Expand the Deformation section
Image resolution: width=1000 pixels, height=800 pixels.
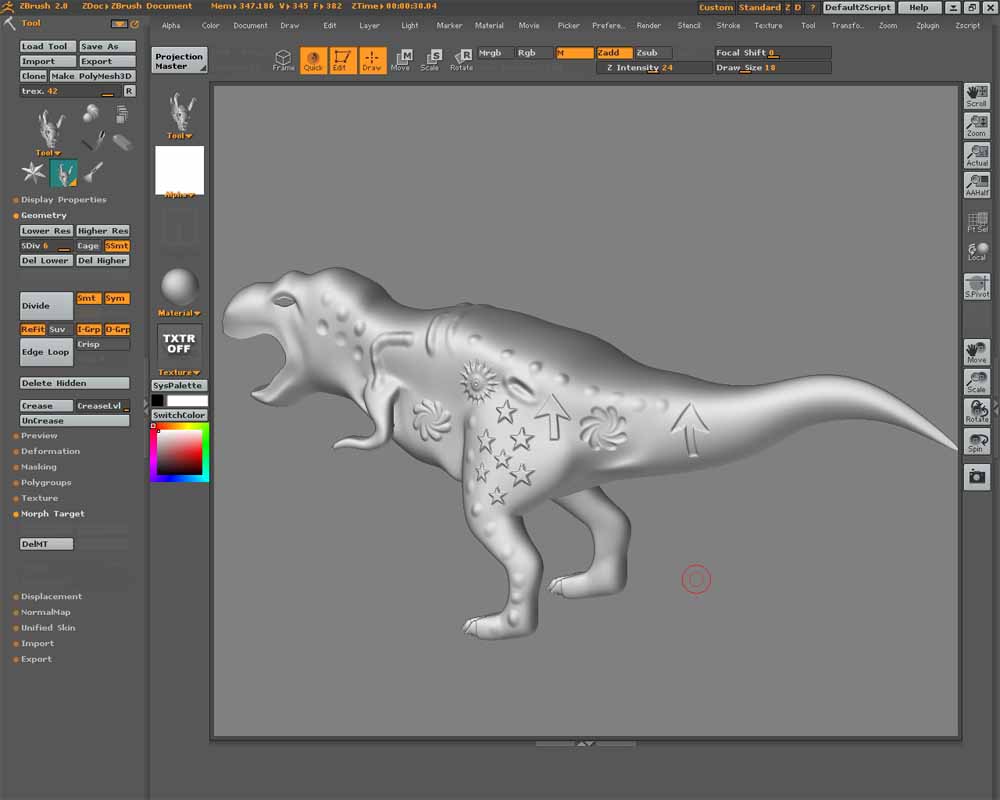[50, 451]
